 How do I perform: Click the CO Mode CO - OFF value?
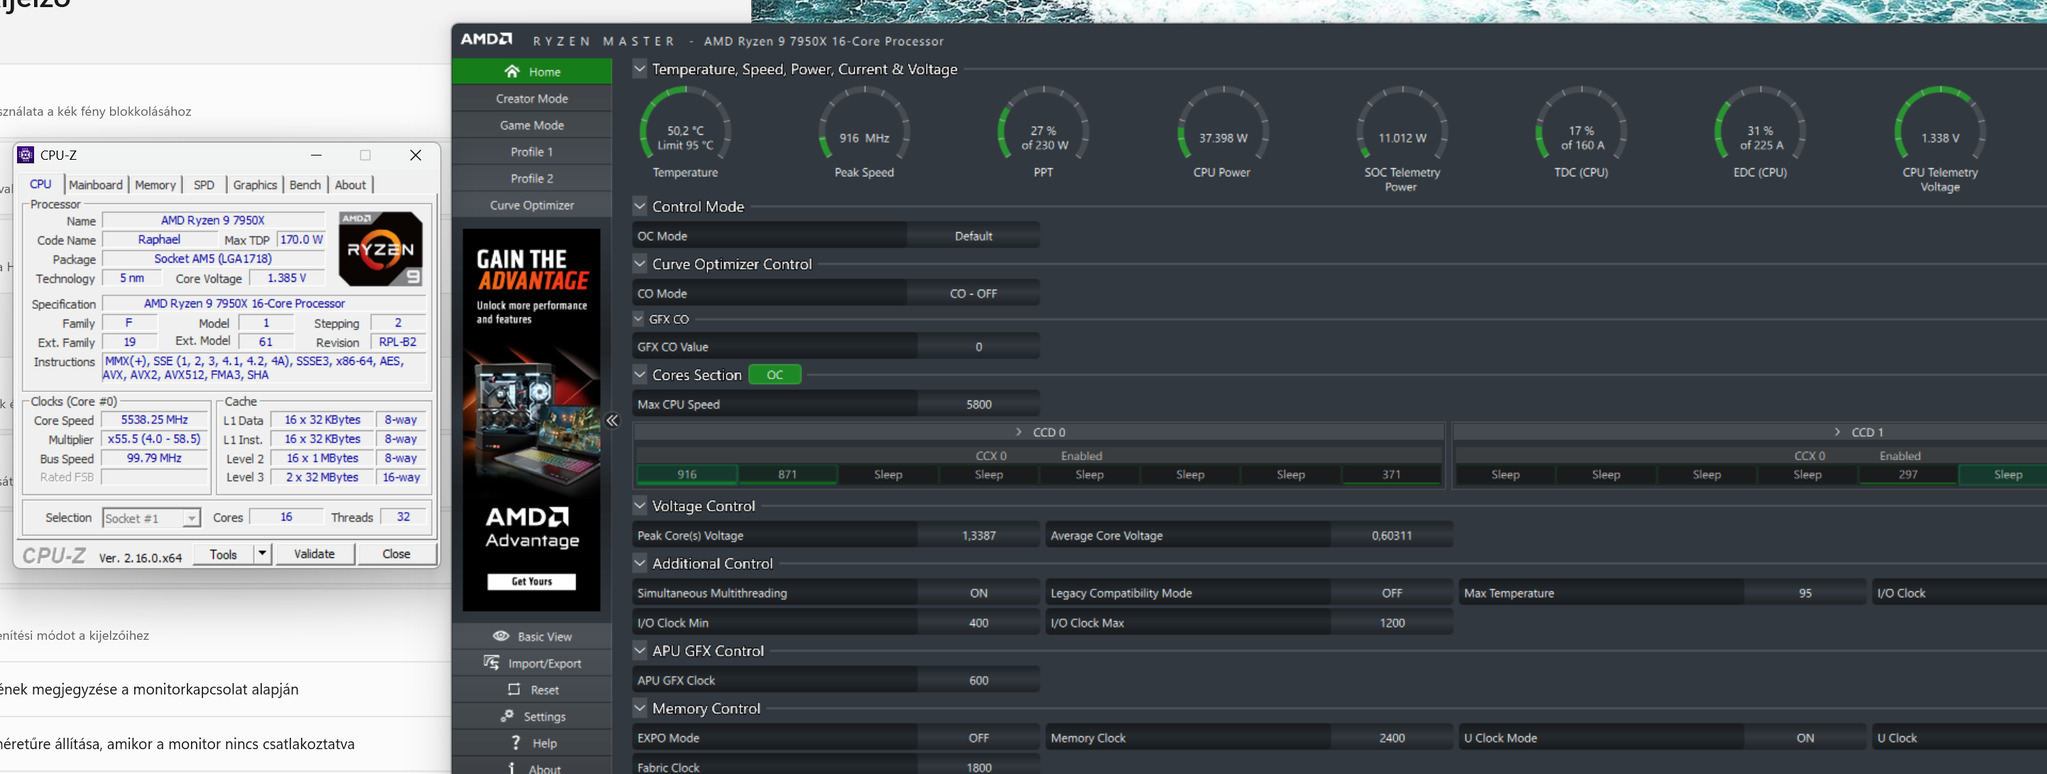pos(973,294)
